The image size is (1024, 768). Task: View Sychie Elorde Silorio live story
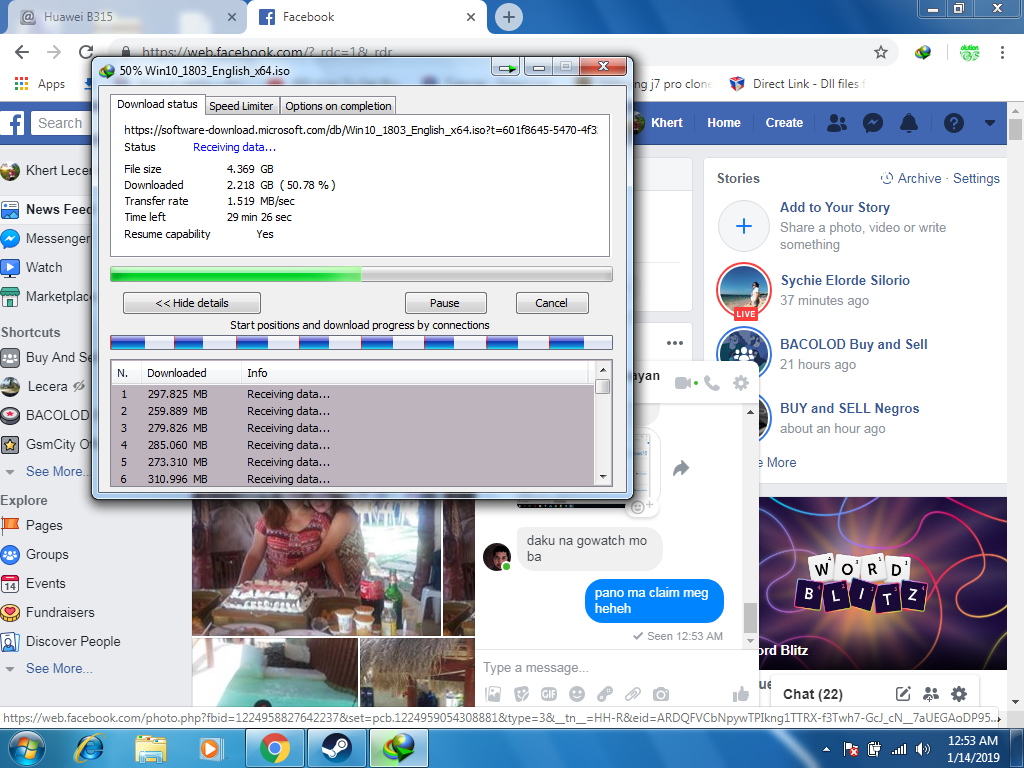744,290
